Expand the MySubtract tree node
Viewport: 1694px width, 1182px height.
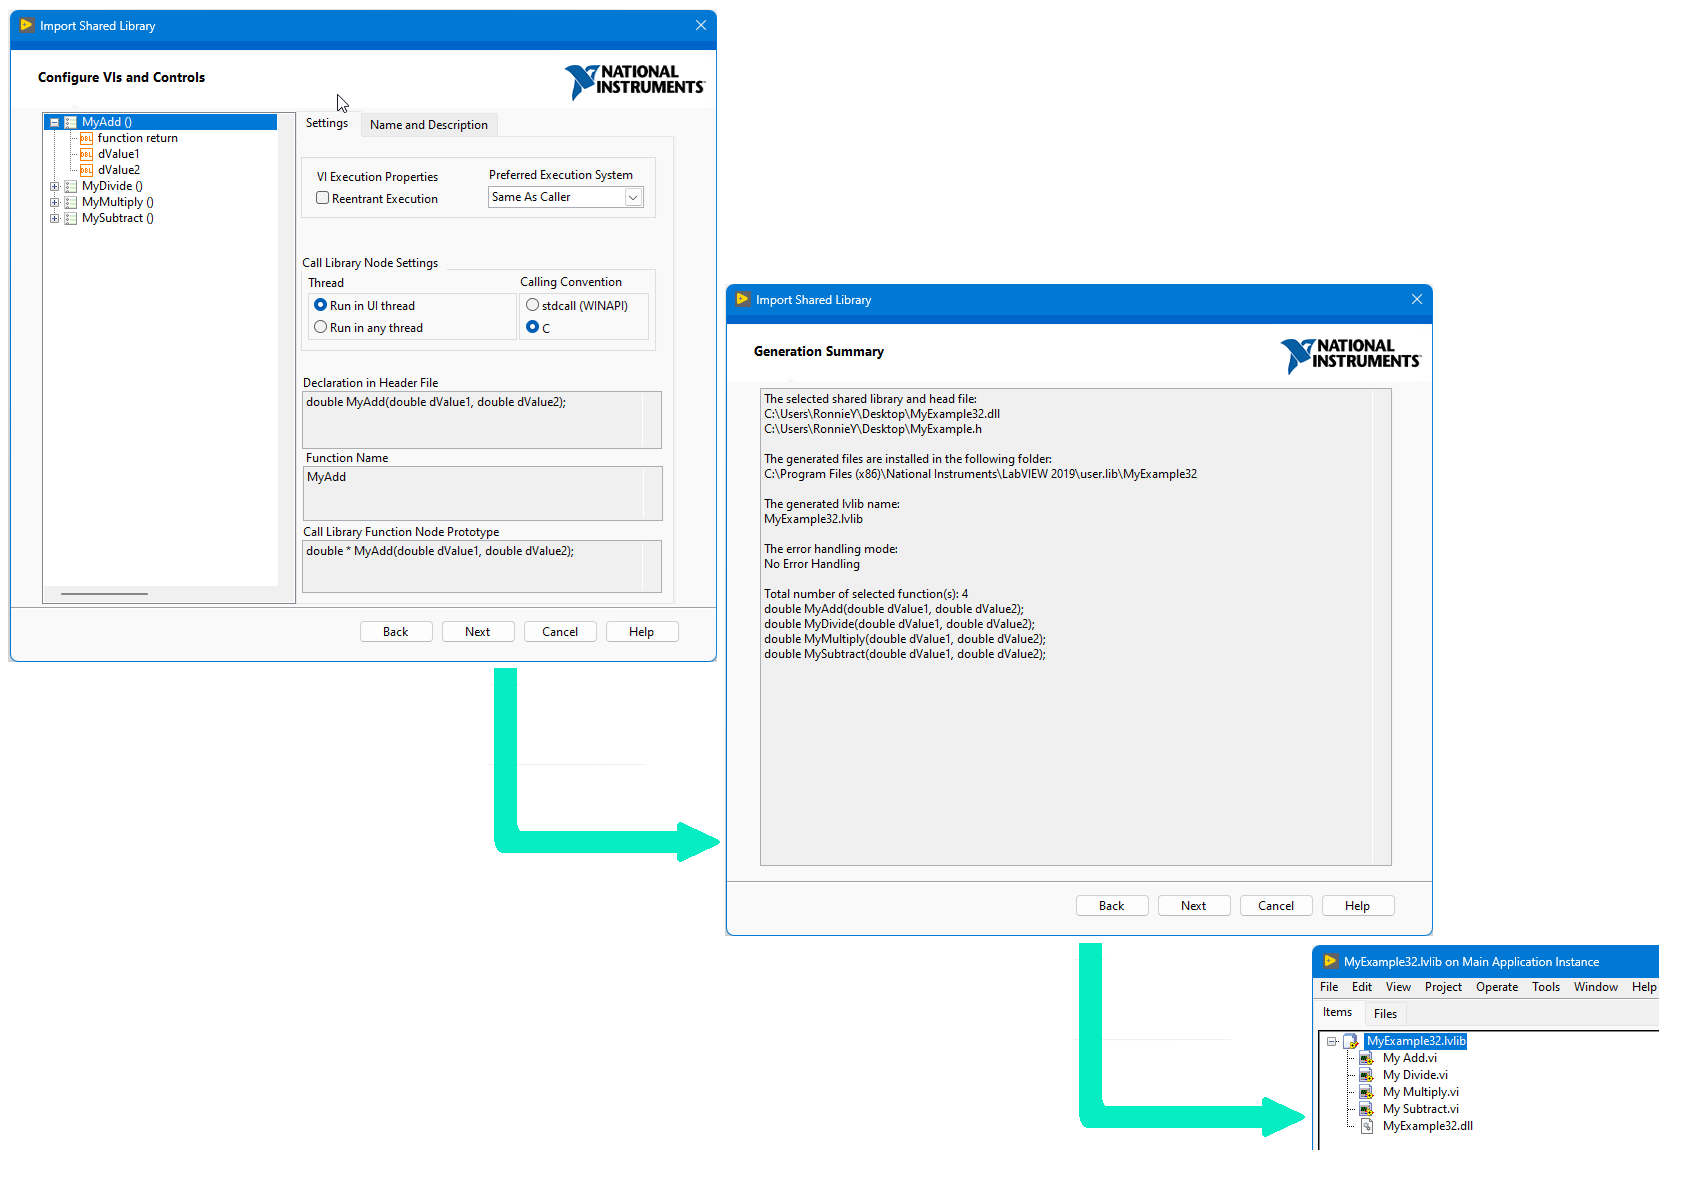[55, 218]
